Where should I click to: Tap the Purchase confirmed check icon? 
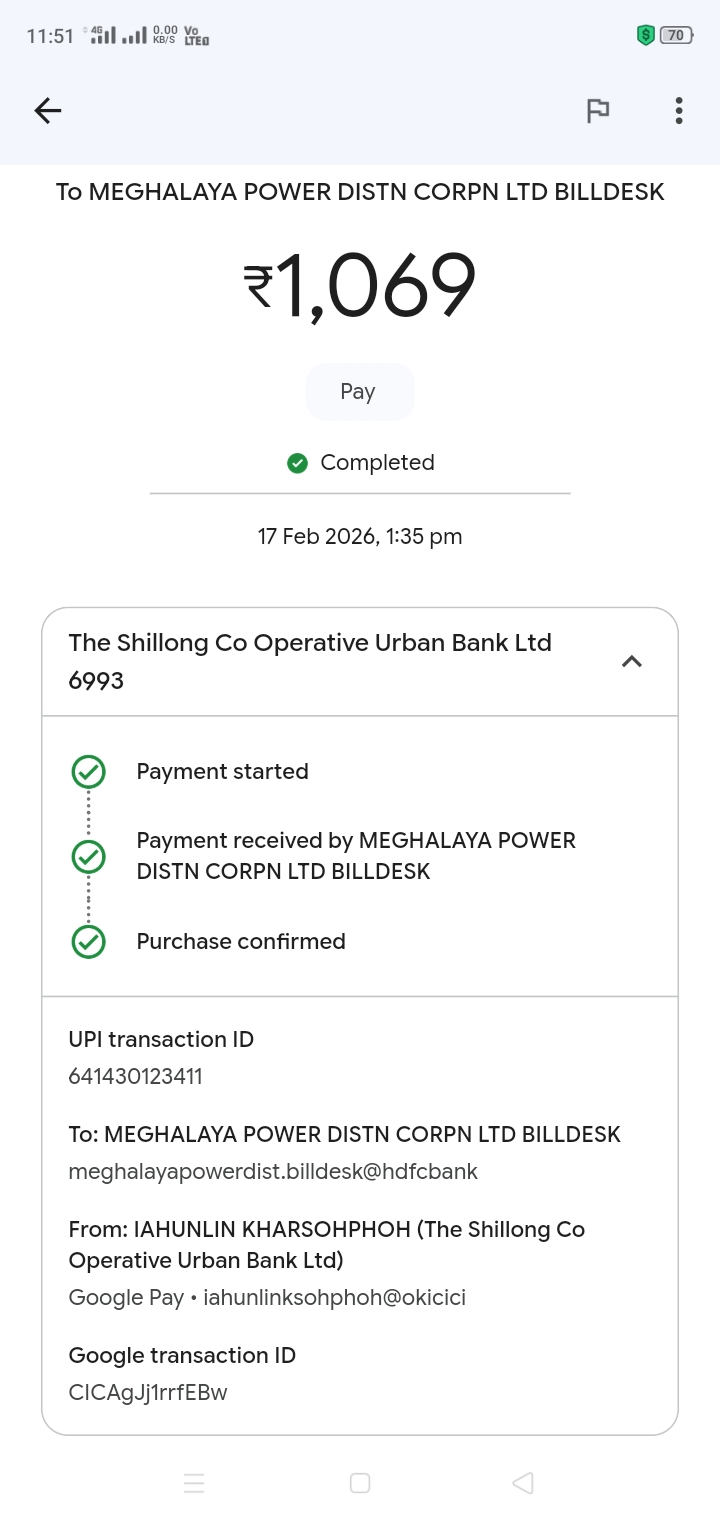(89, 942)
